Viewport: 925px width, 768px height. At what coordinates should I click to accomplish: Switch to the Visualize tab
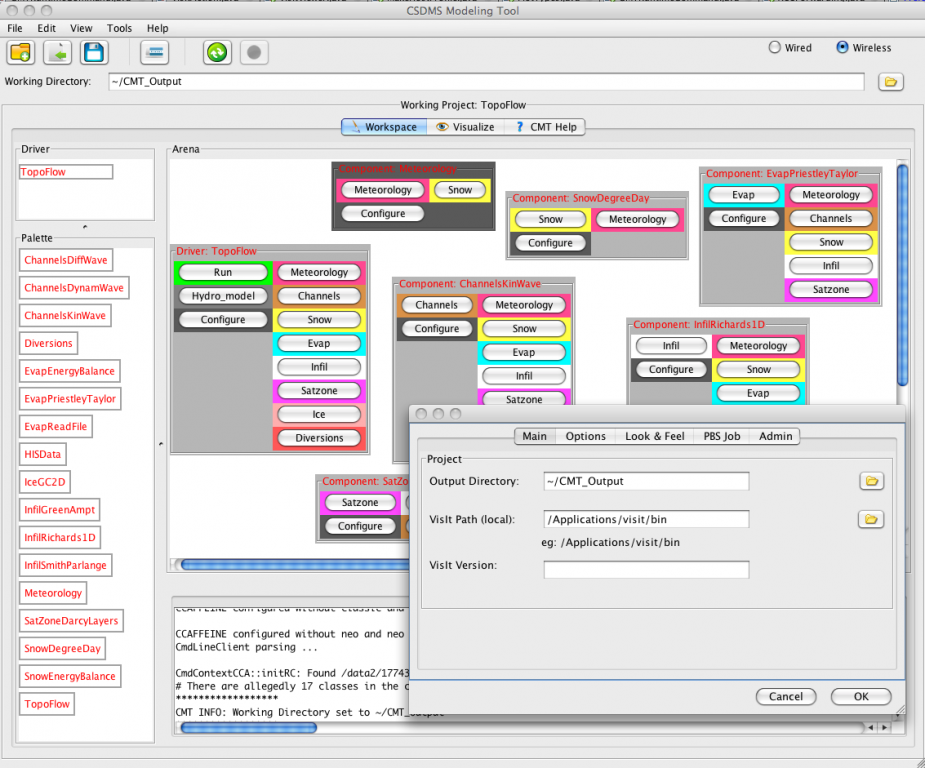click(x=464, y=127)
